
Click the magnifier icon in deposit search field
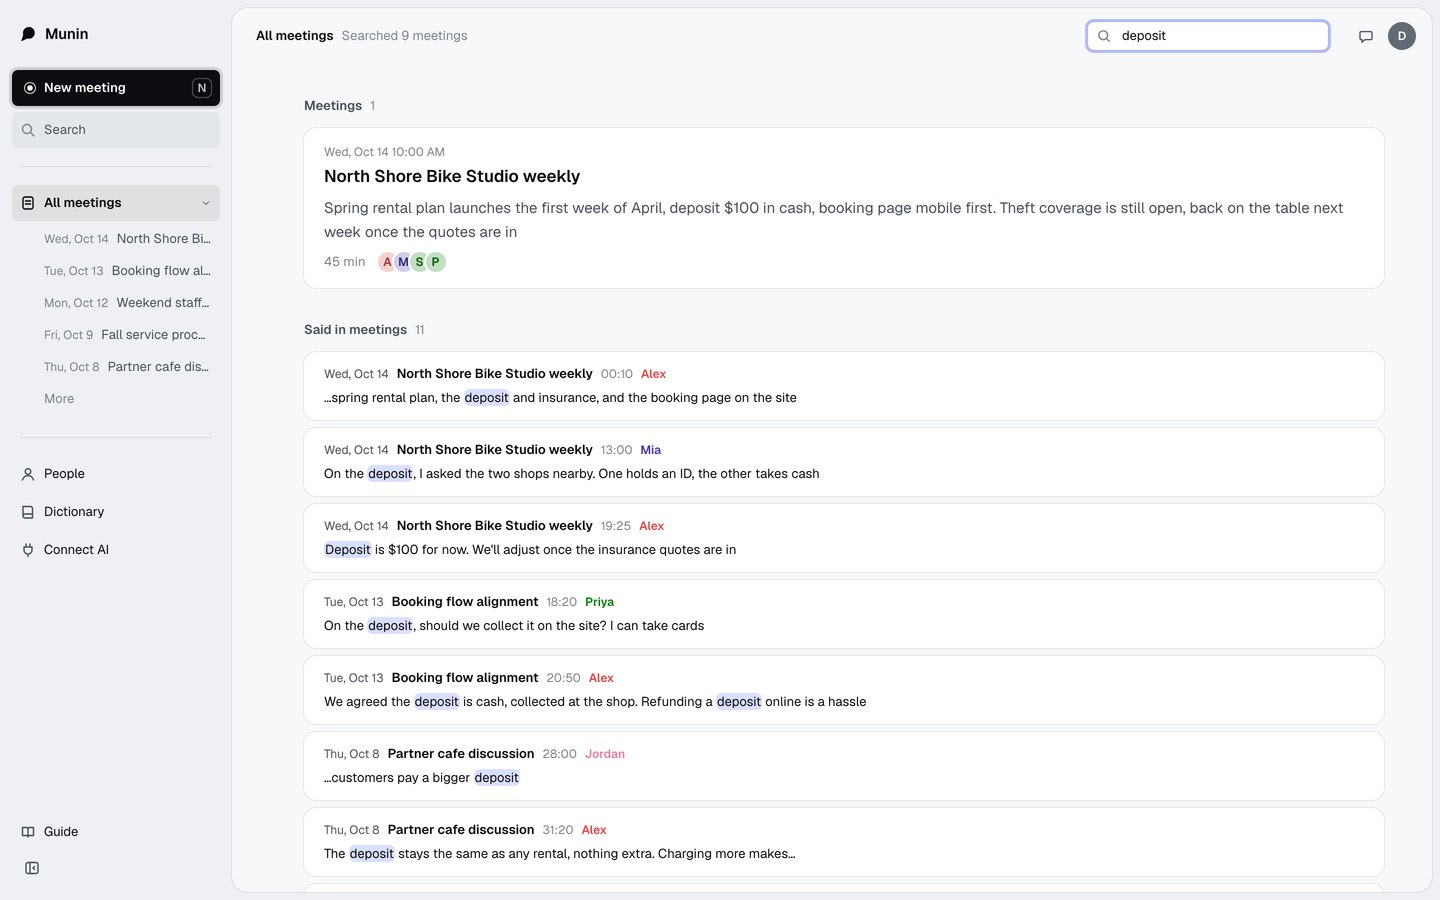(x=1104, y=36)
